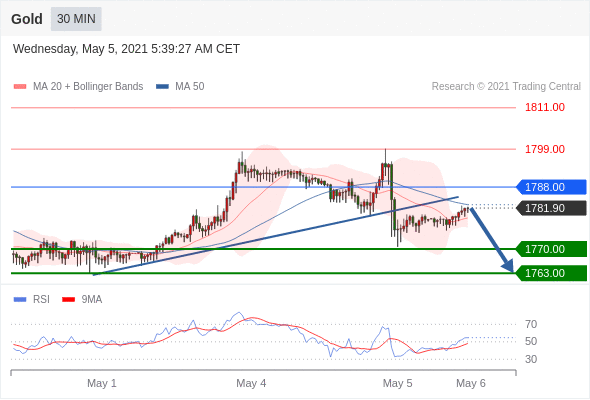This screenshot has height=400, width=590.
Task: Click the May 6 date axis label
Action: pyautogui.click(x=471, y=383)
